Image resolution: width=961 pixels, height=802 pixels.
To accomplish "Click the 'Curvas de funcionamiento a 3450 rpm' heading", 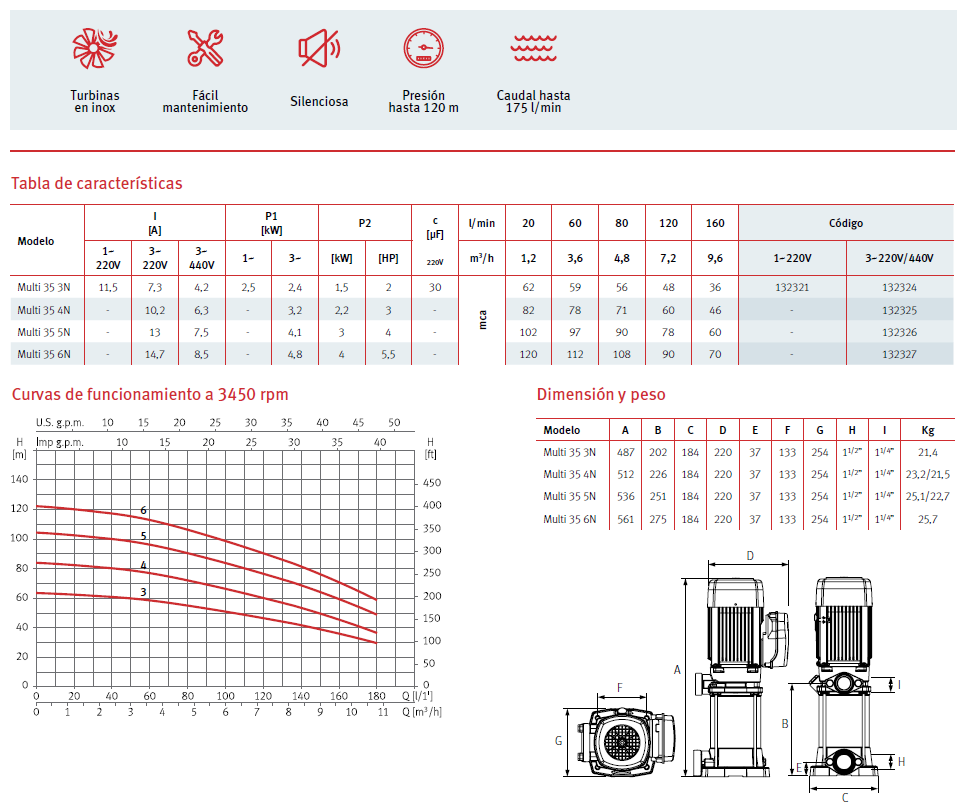I will tap(150, 394).
